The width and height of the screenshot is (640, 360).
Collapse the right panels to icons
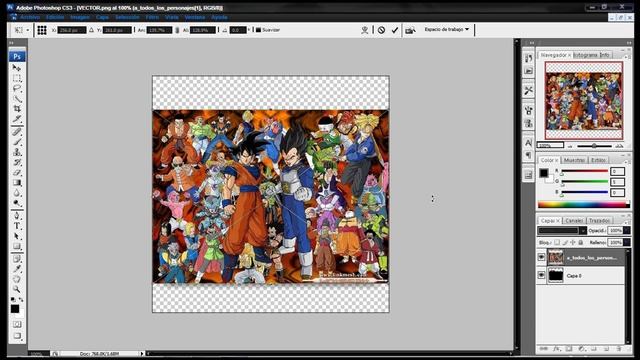[x=629, y=42]
